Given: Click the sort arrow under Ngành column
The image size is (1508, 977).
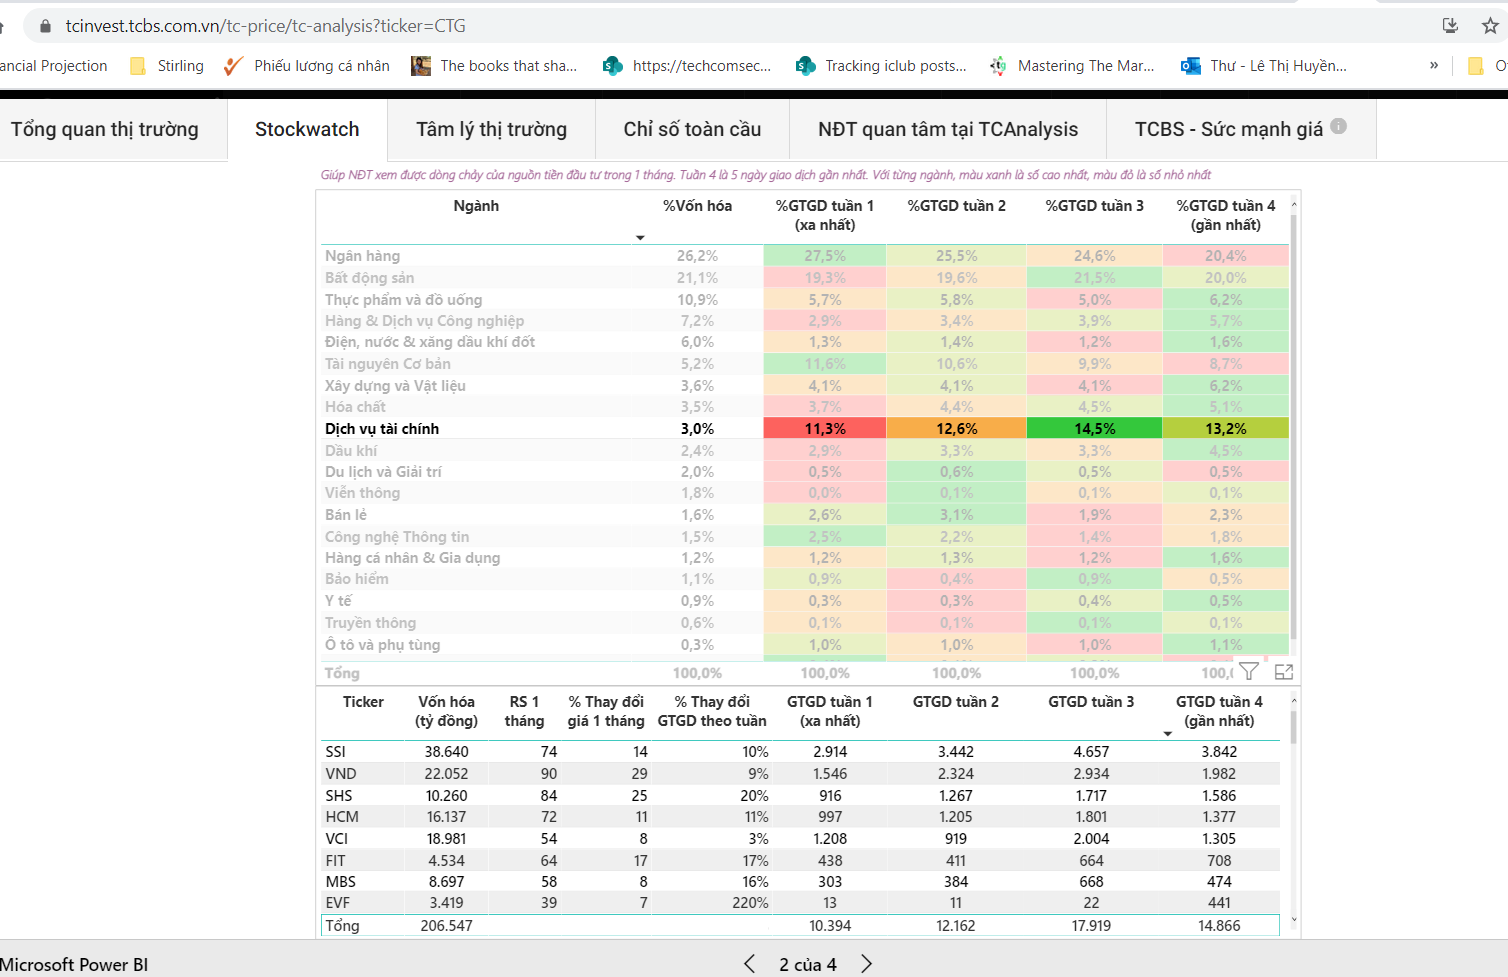Looking at the screenshot, I should tap(640, 238).
